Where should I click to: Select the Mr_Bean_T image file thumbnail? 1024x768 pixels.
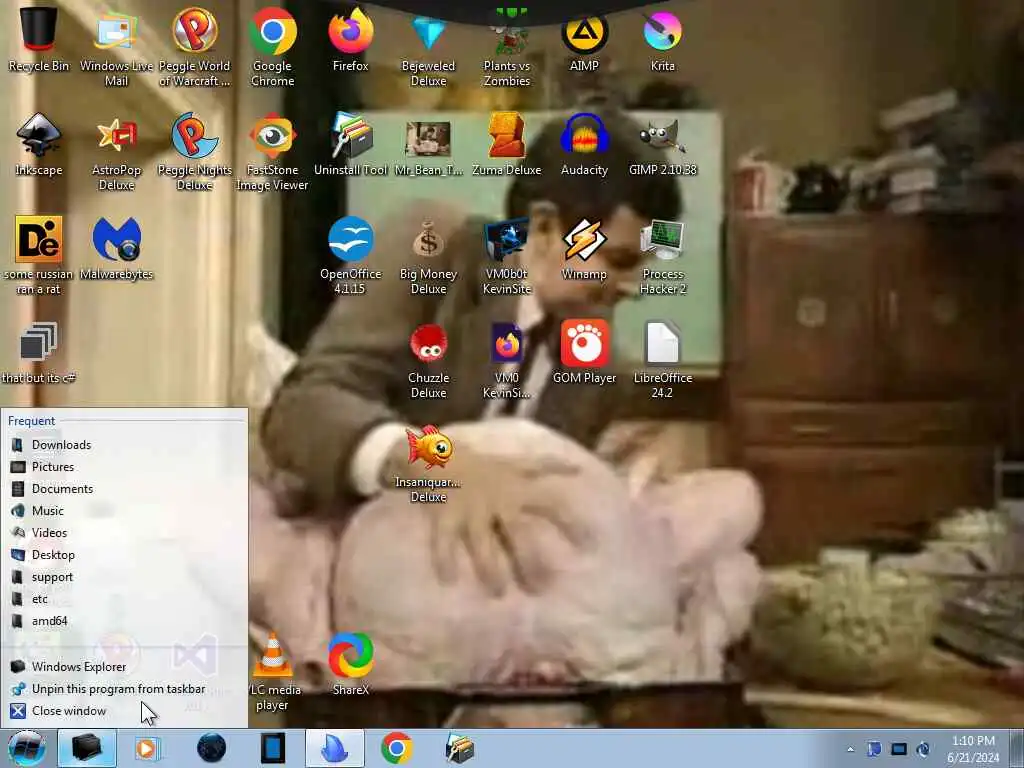tap(428, 148)
